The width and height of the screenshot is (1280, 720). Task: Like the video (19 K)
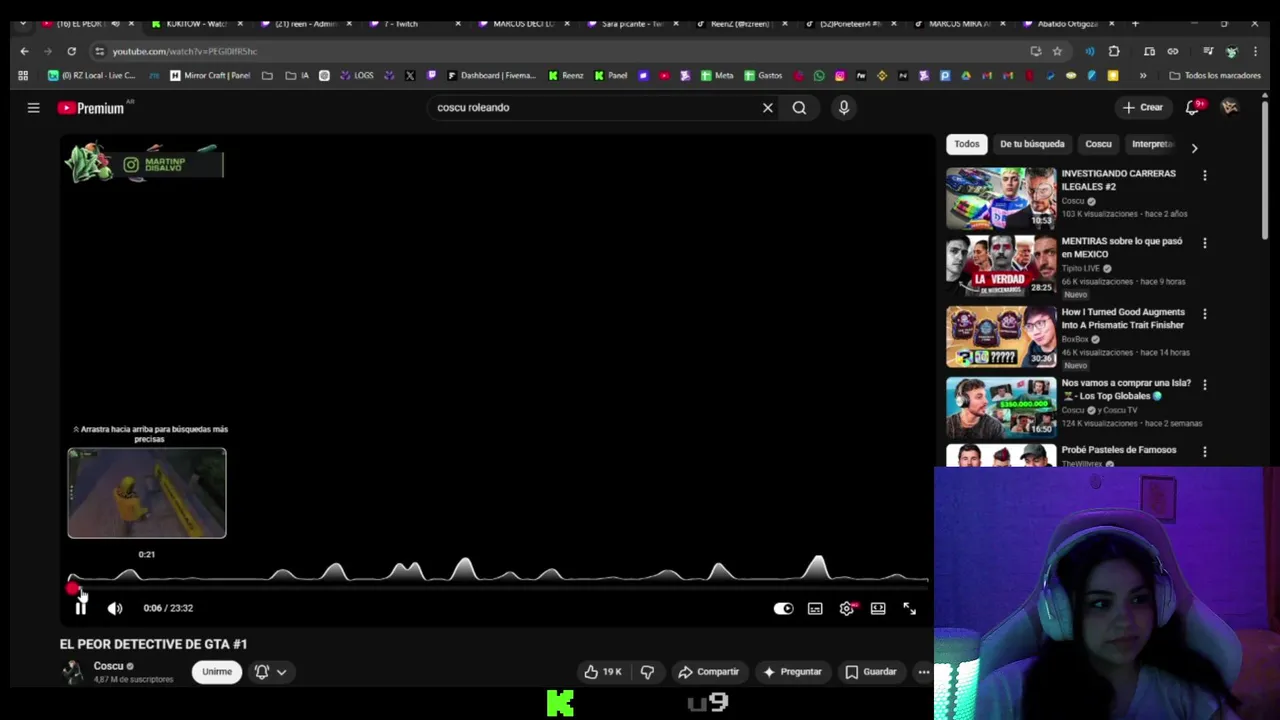pyautogui.click(x=602, y=672)
